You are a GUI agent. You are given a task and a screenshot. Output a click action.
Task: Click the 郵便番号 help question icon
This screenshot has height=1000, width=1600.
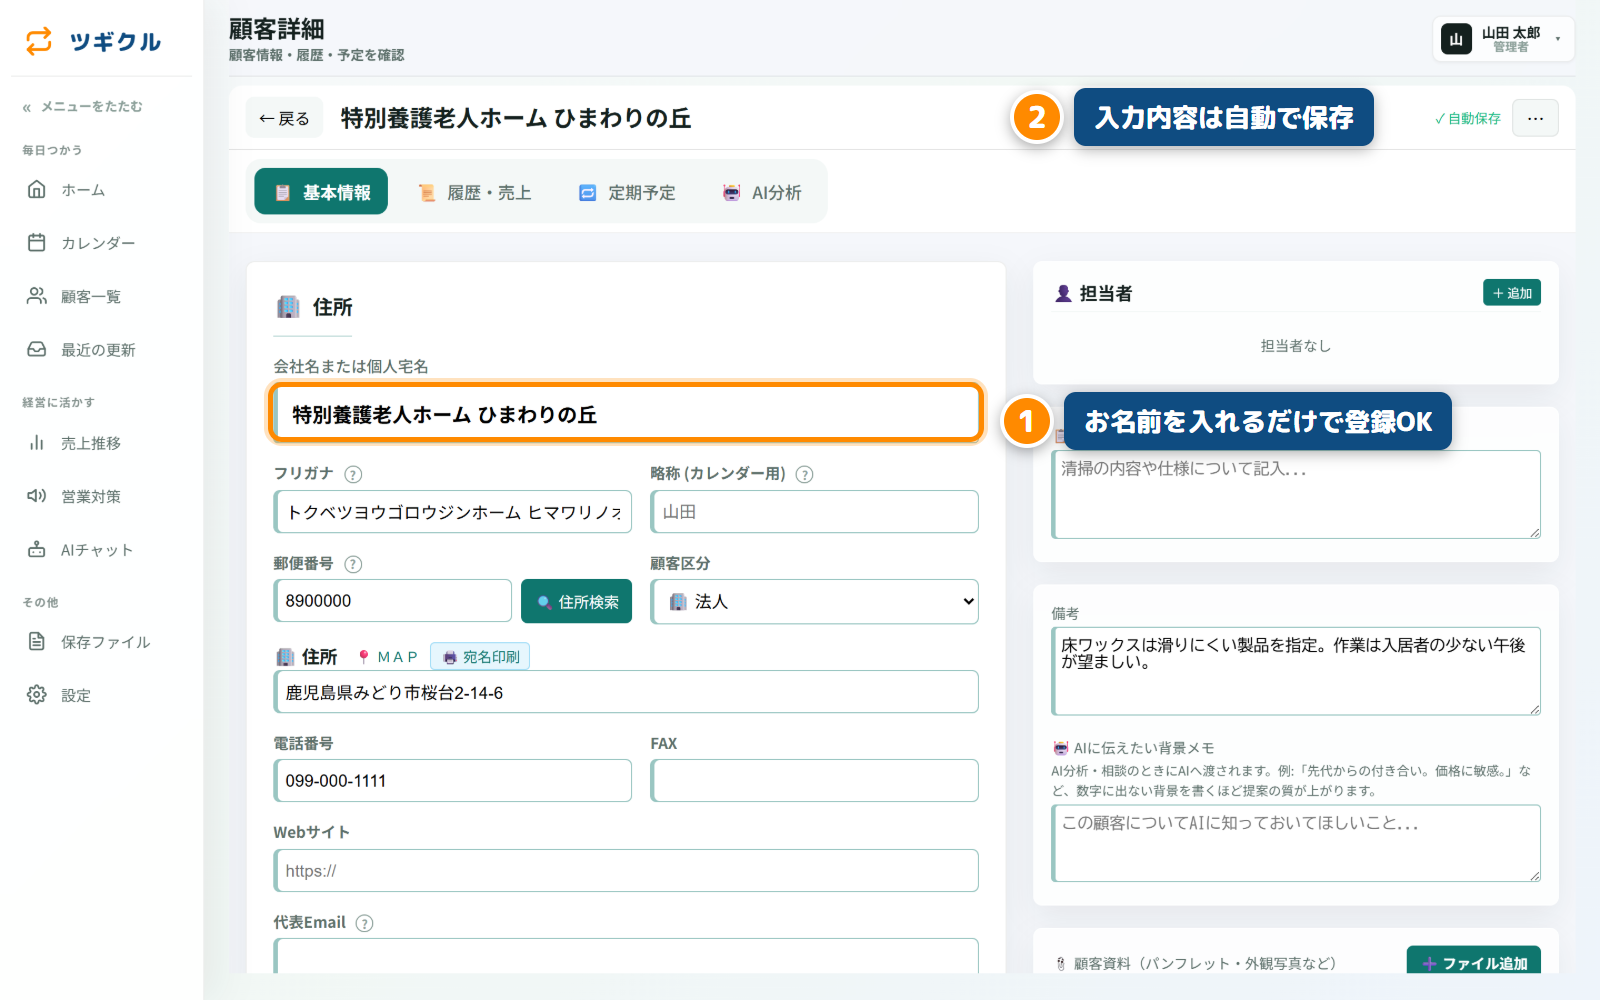(x=353, y=564)
